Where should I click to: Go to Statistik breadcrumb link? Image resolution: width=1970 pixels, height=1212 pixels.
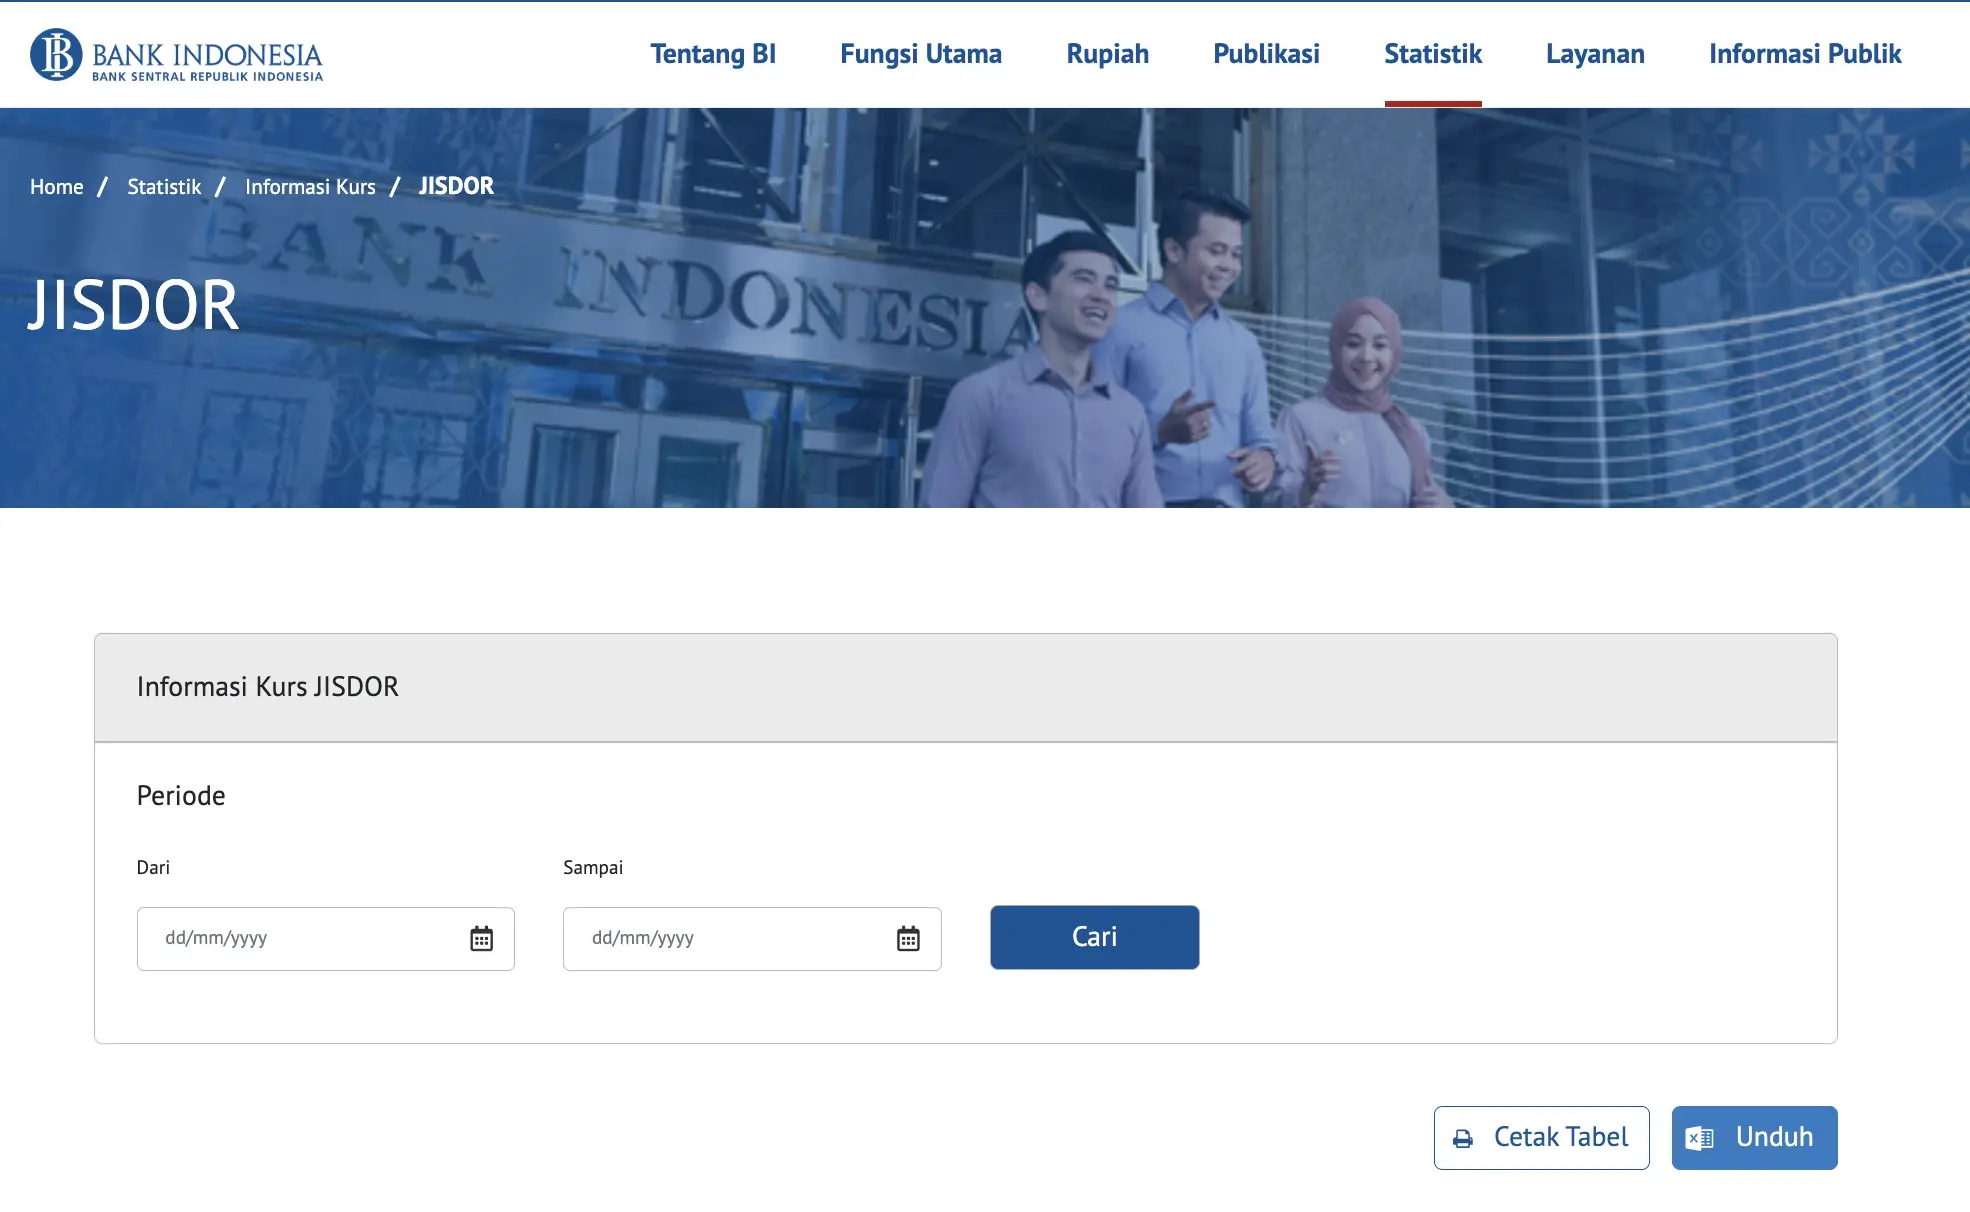(x=164, y=187)
